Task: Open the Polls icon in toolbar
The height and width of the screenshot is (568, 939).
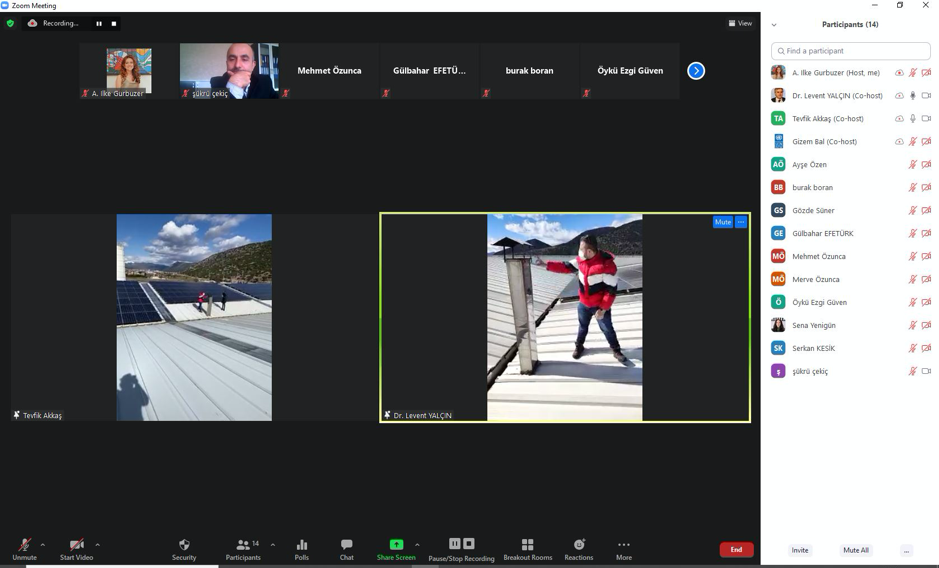Action: (x=302, y=545)
